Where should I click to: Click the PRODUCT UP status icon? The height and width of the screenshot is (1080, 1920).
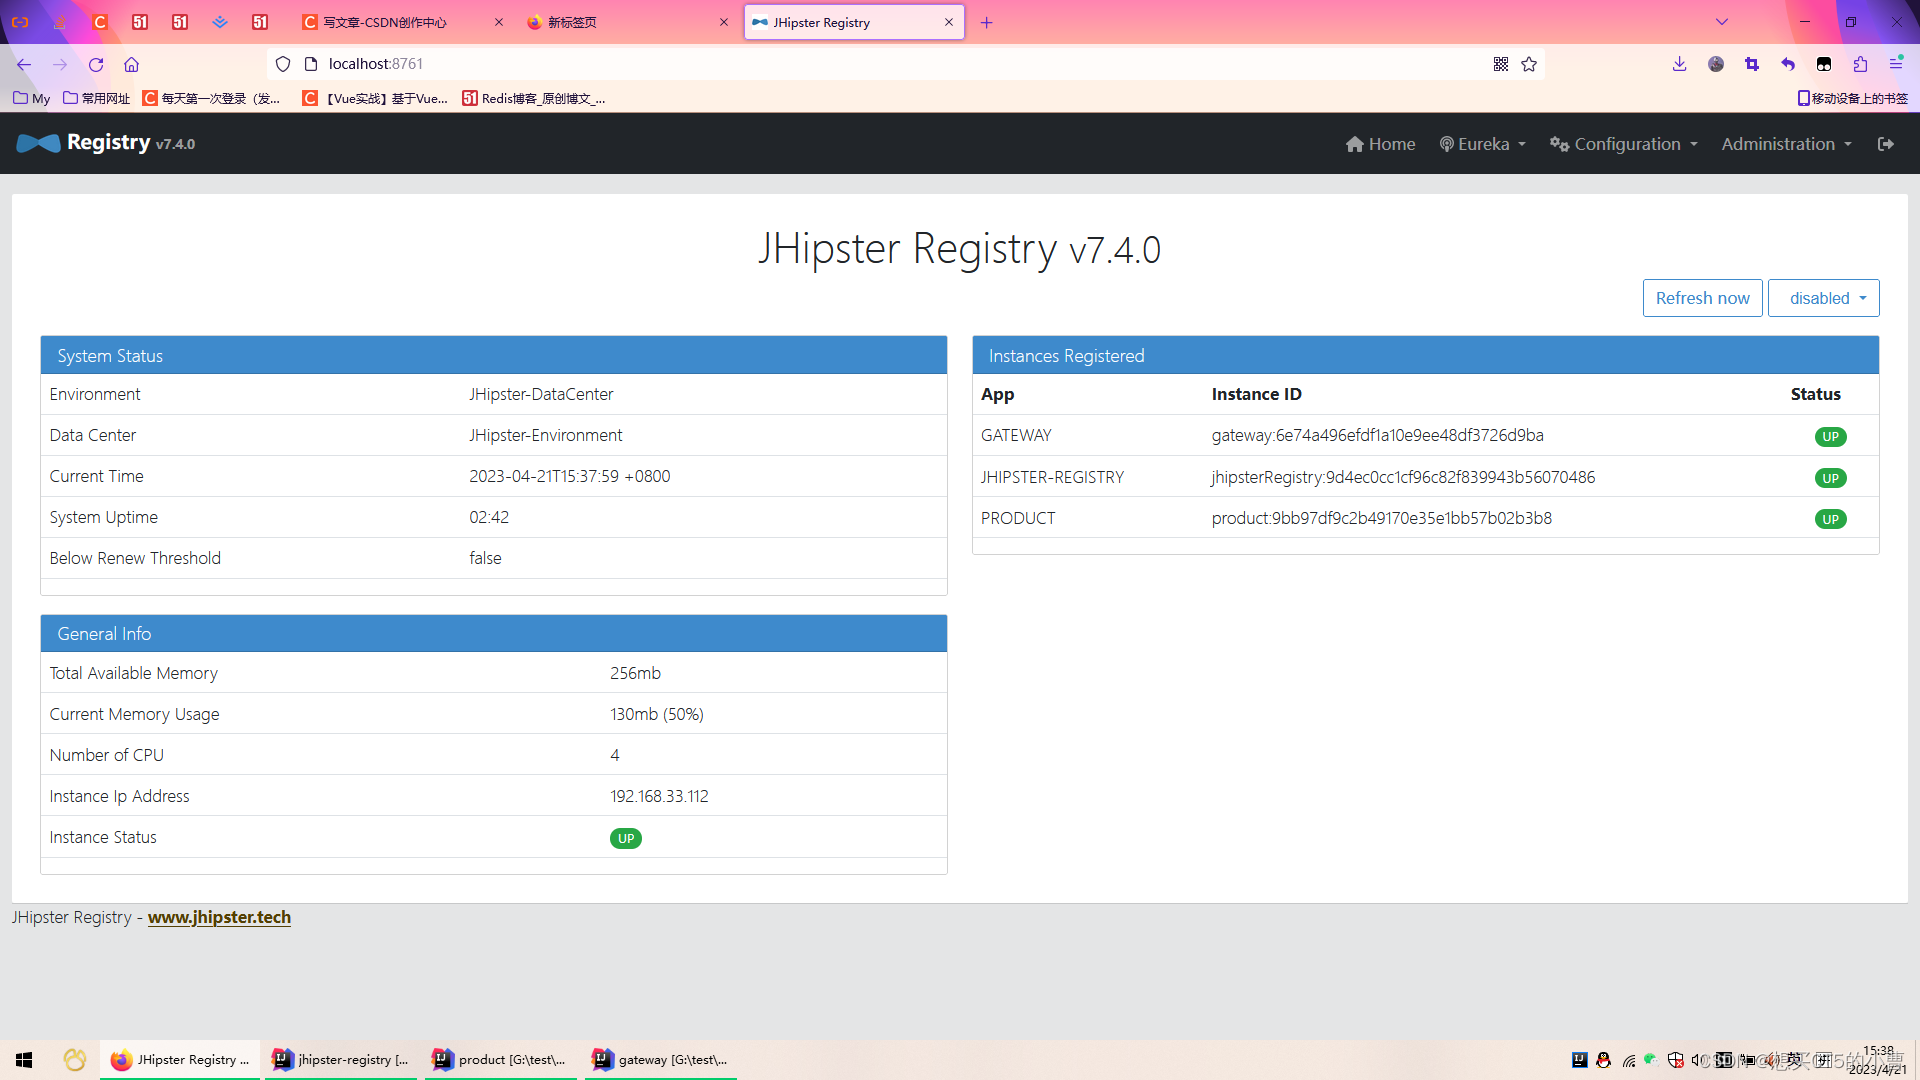point(1830,518)
